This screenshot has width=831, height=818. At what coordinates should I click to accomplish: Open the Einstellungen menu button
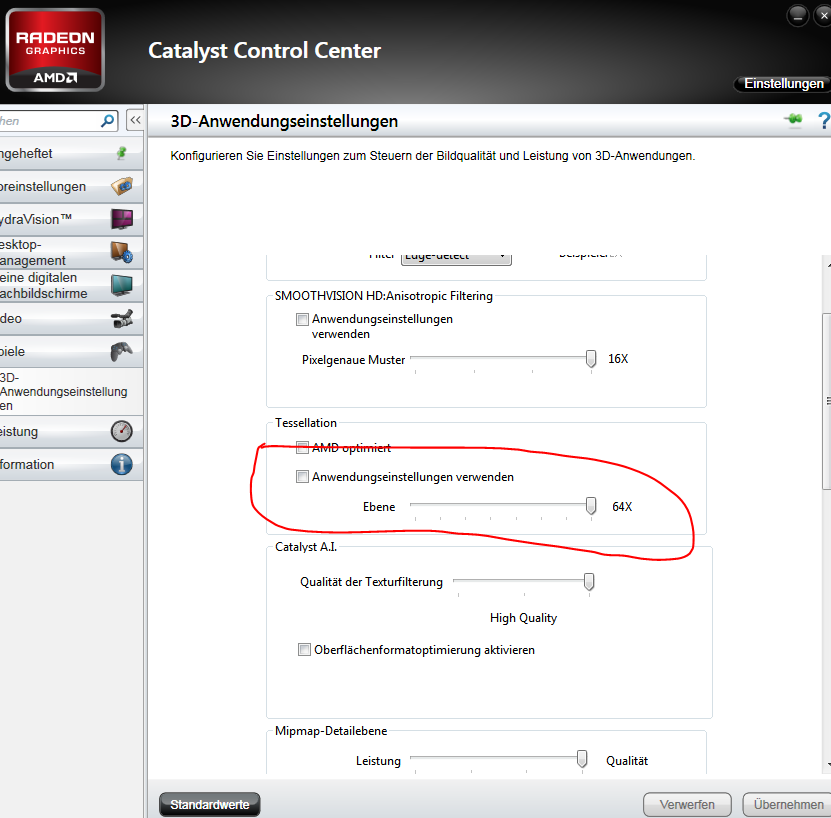pos(783,84)
